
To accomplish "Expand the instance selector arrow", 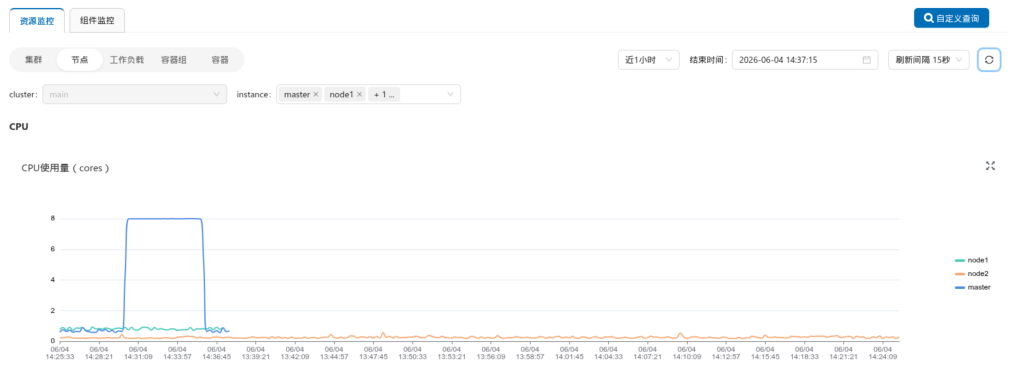I will point(451,95).
